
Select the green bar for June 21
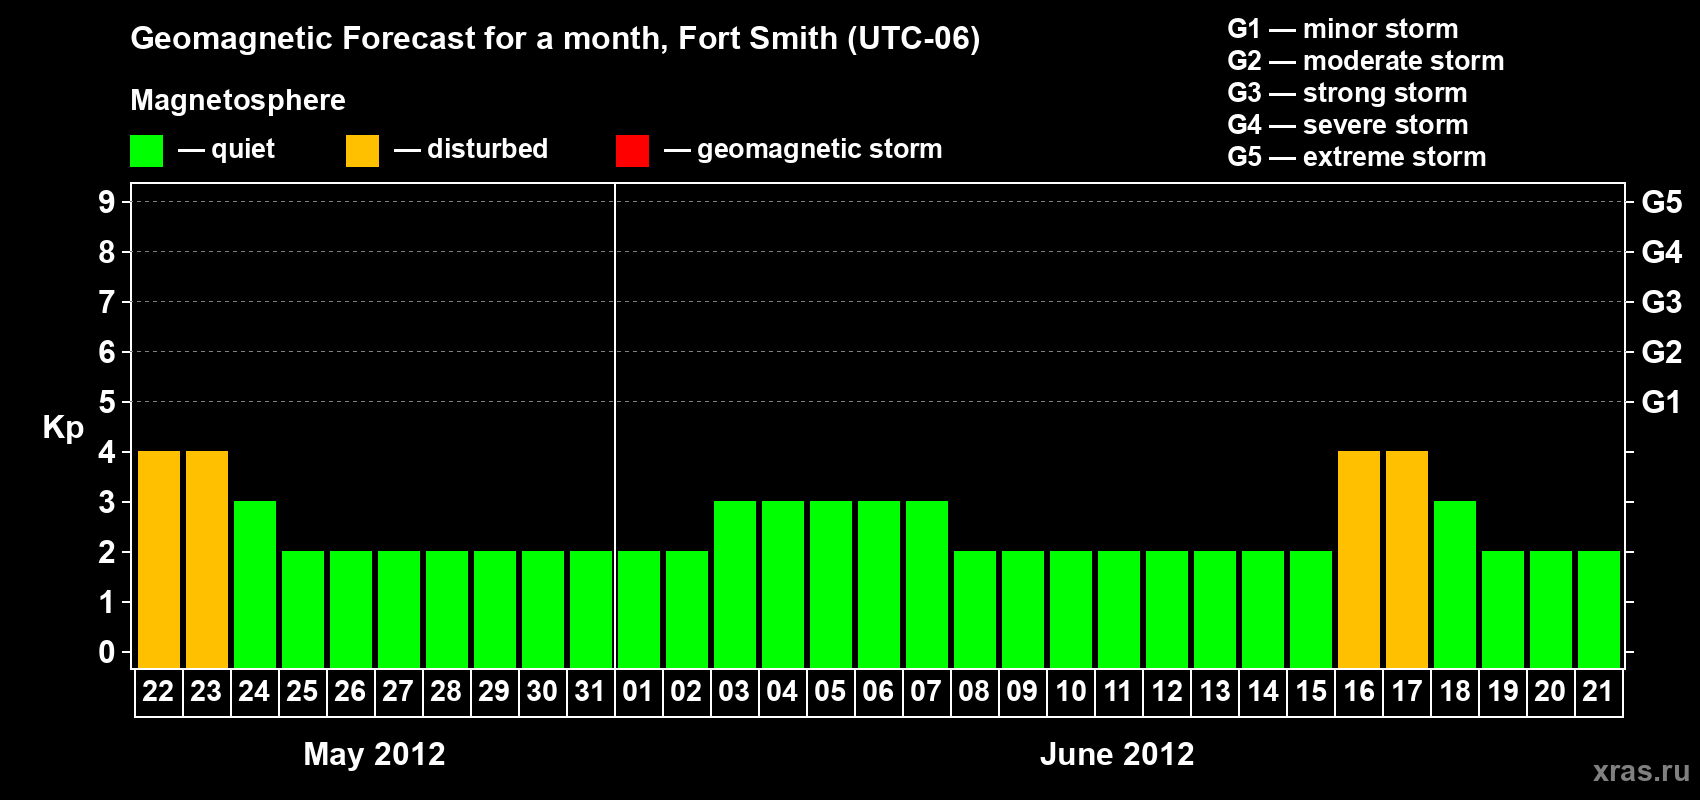coord(1599,610)
